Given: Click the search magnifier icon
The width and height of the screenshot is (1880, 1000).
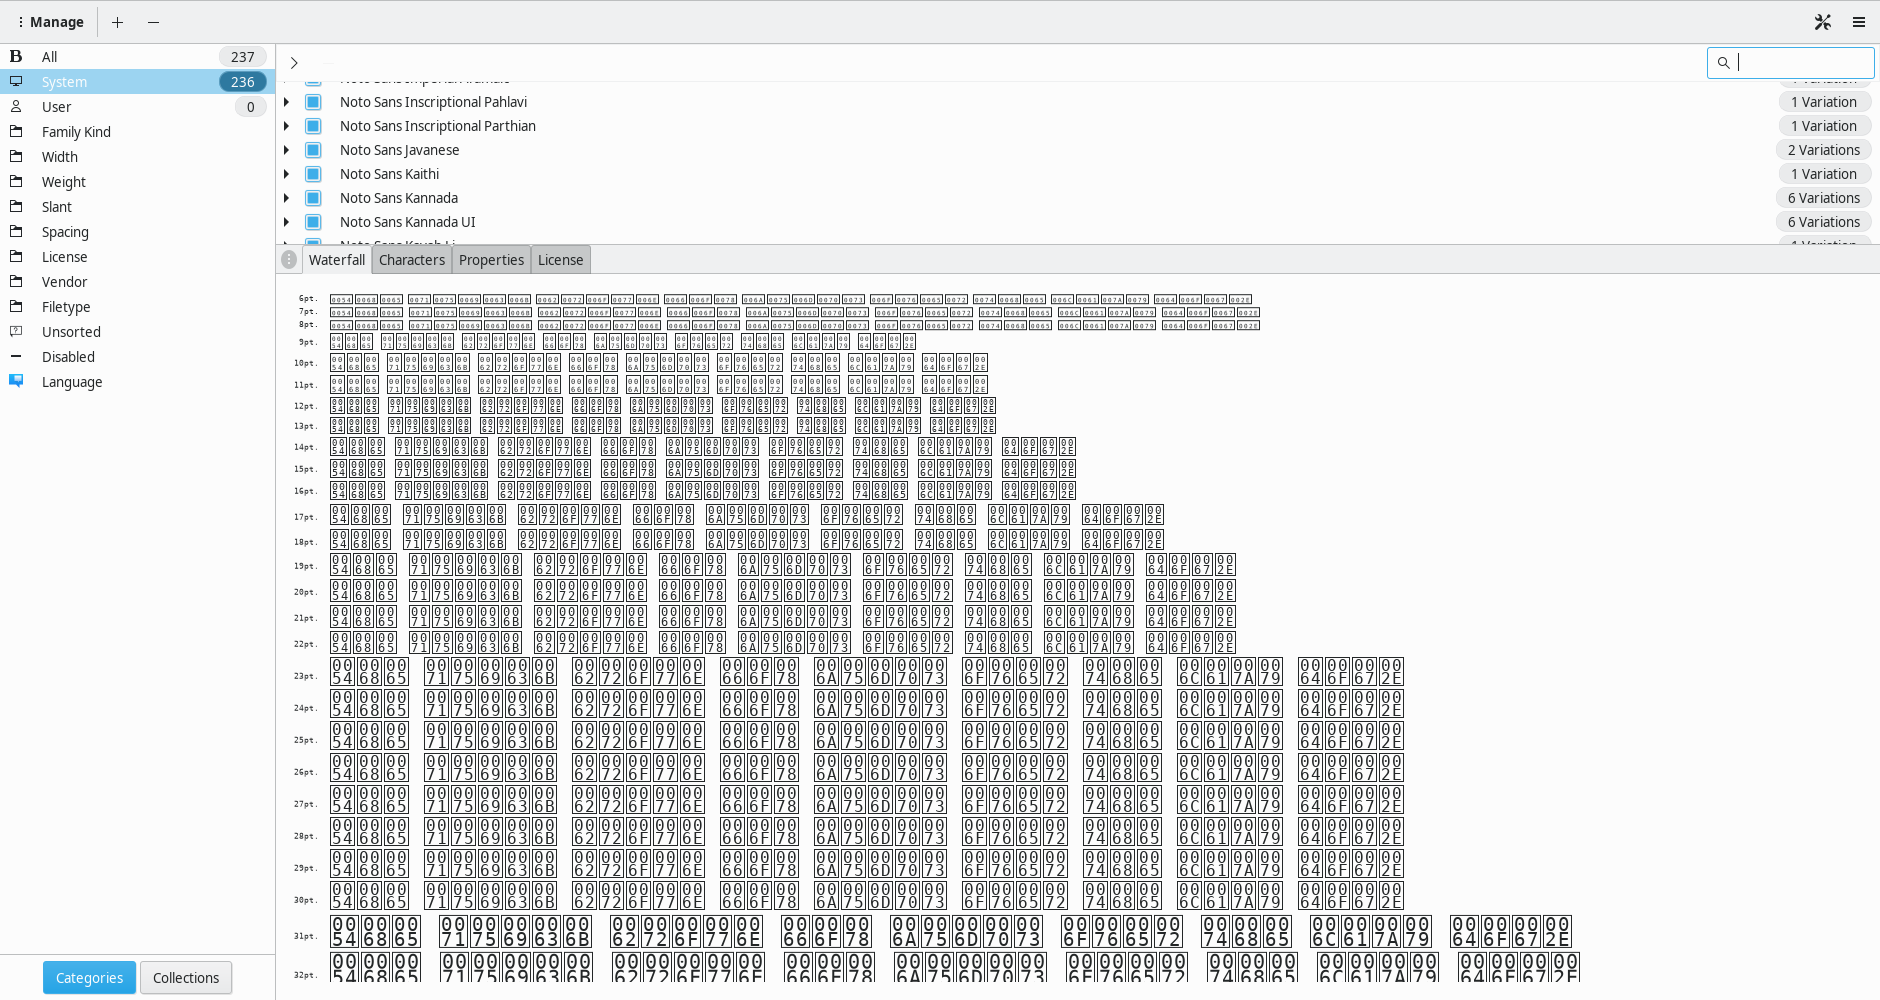Looking at the screenshot, I should 1724,62.
